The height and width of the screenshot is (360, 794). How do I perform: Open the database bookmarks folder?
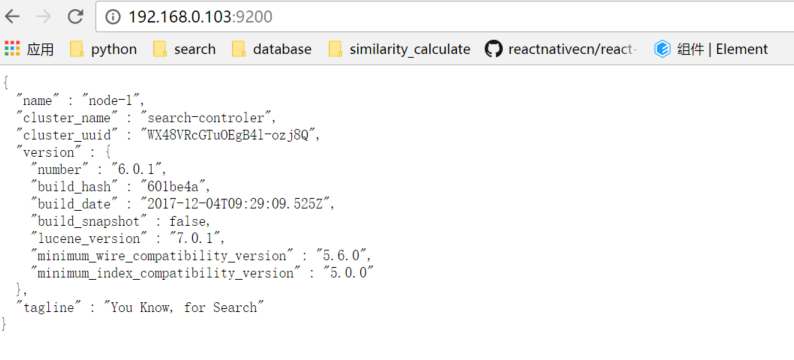(x=271, y=49)
